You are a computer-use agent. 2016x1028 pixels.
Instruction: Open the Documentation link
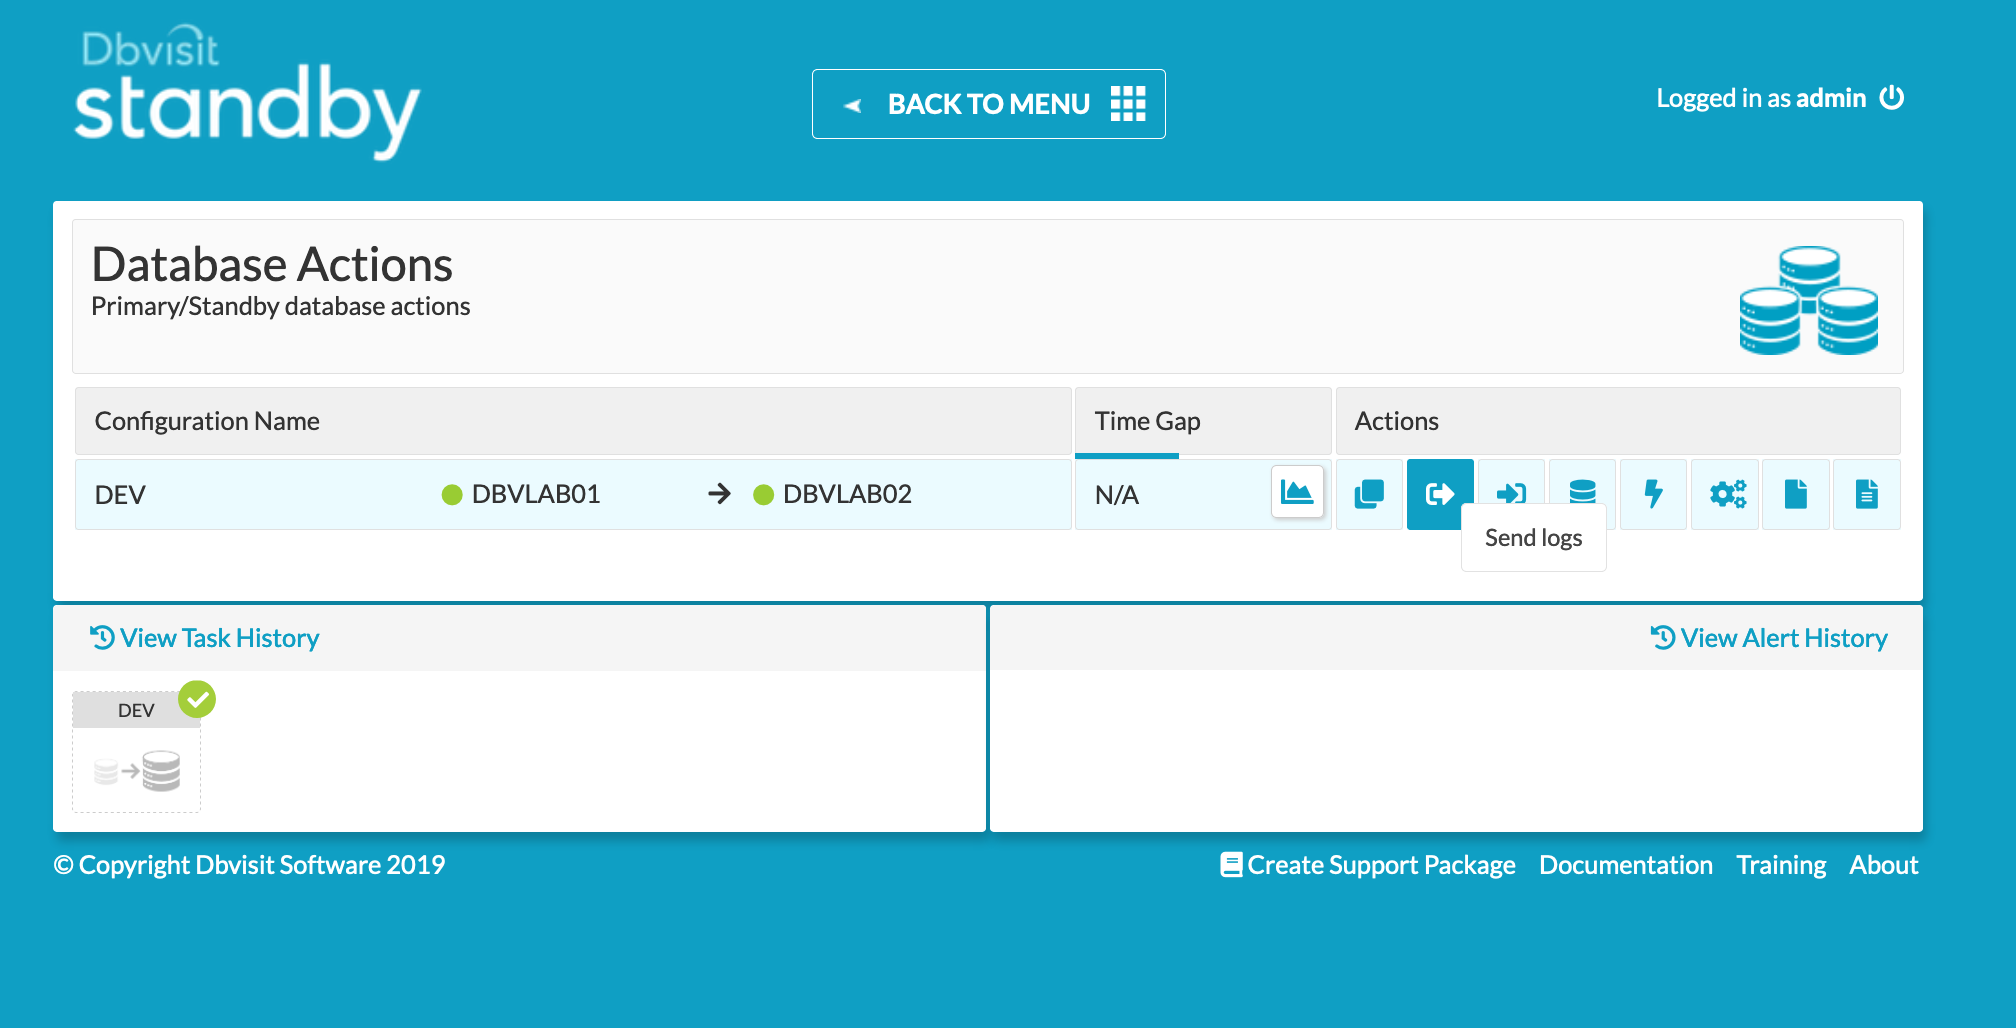(1626, 865)
